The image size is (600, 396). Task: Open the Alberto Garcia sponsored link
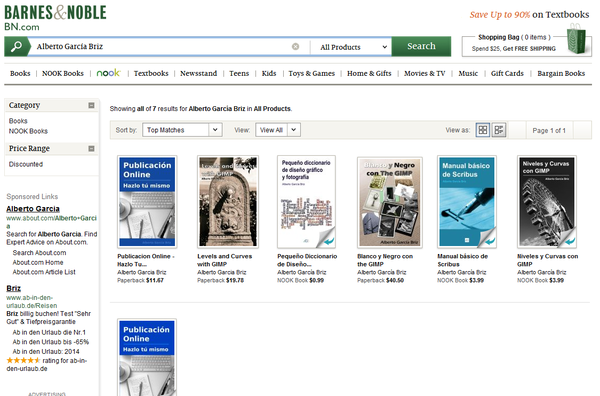pyautogui.click(x=33, y=209)
